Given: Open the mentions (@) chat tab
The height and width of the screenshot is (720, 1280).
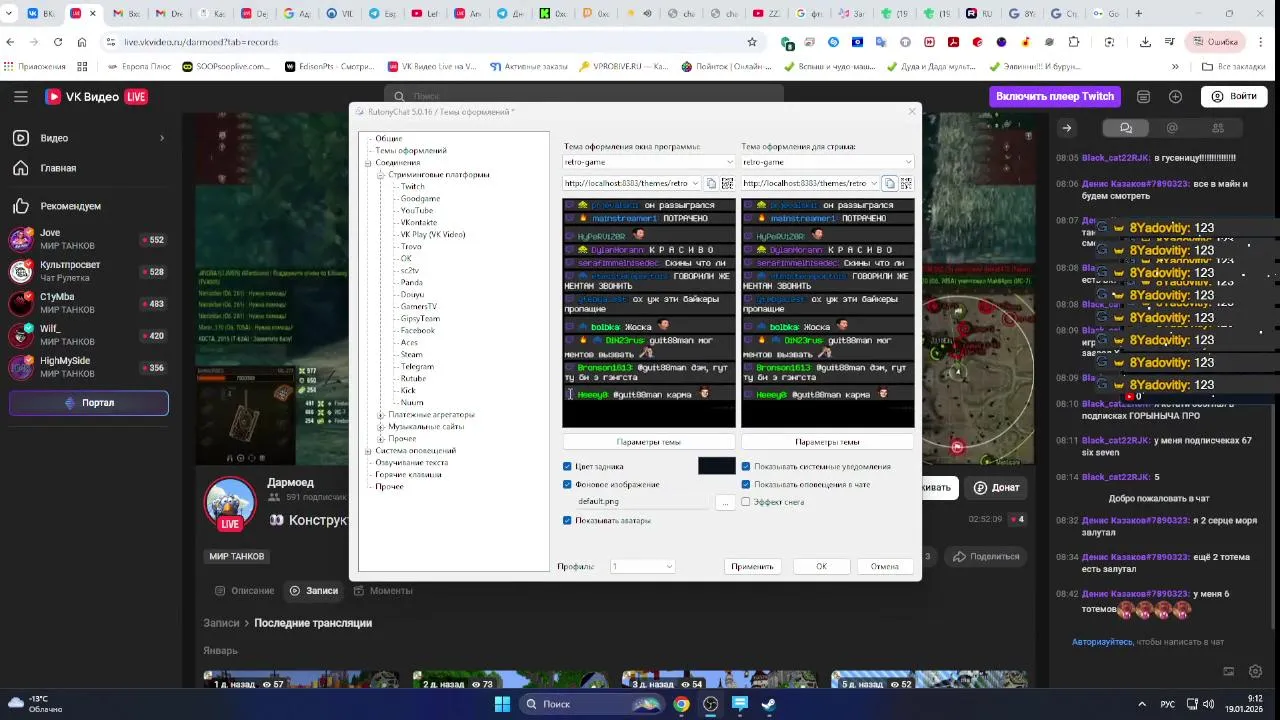Looking at the screenshot, I should pos(1172,128).
